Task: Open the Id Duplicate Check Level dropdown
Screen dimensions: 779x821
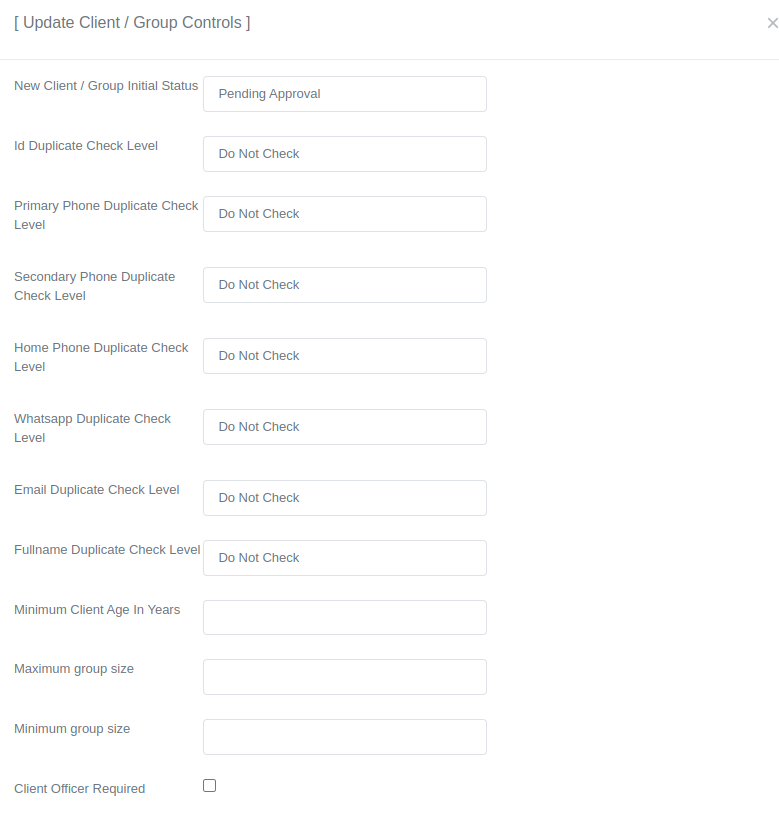Action: pos(344,153)
